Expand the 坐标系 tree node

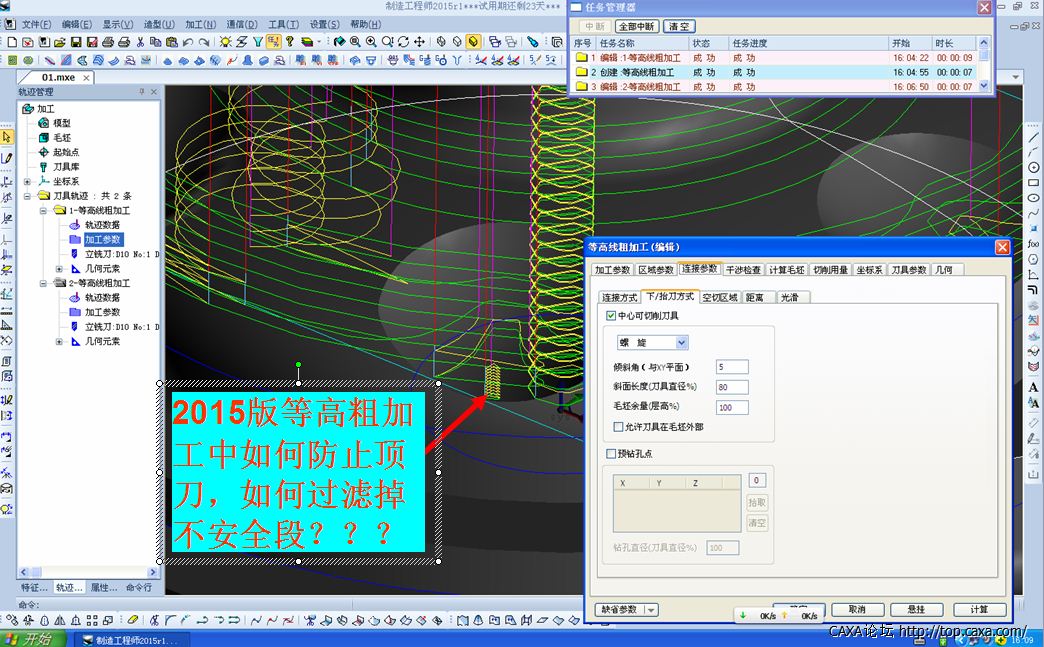pos(27,181)
